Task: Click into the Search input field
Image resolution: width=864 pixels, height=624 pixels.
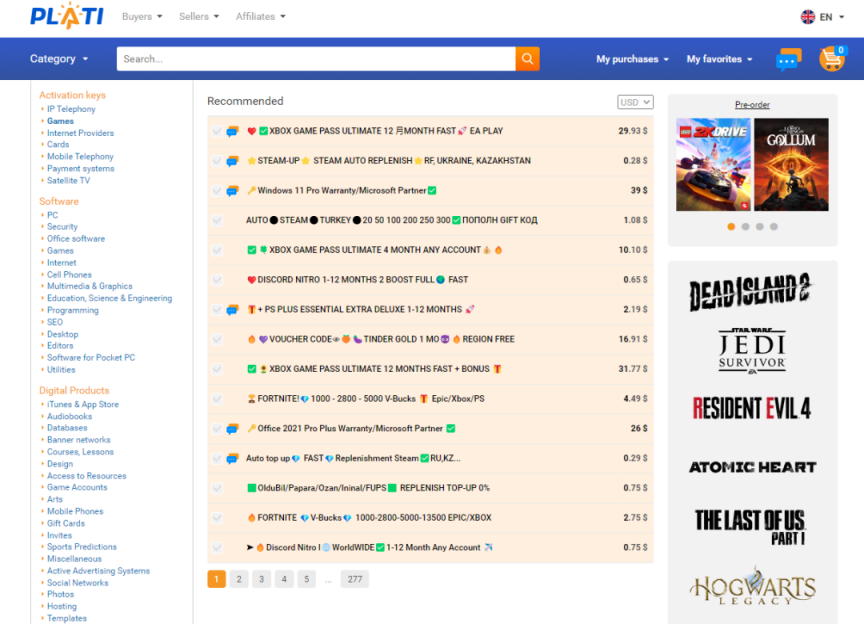Action: pos(316,59)
